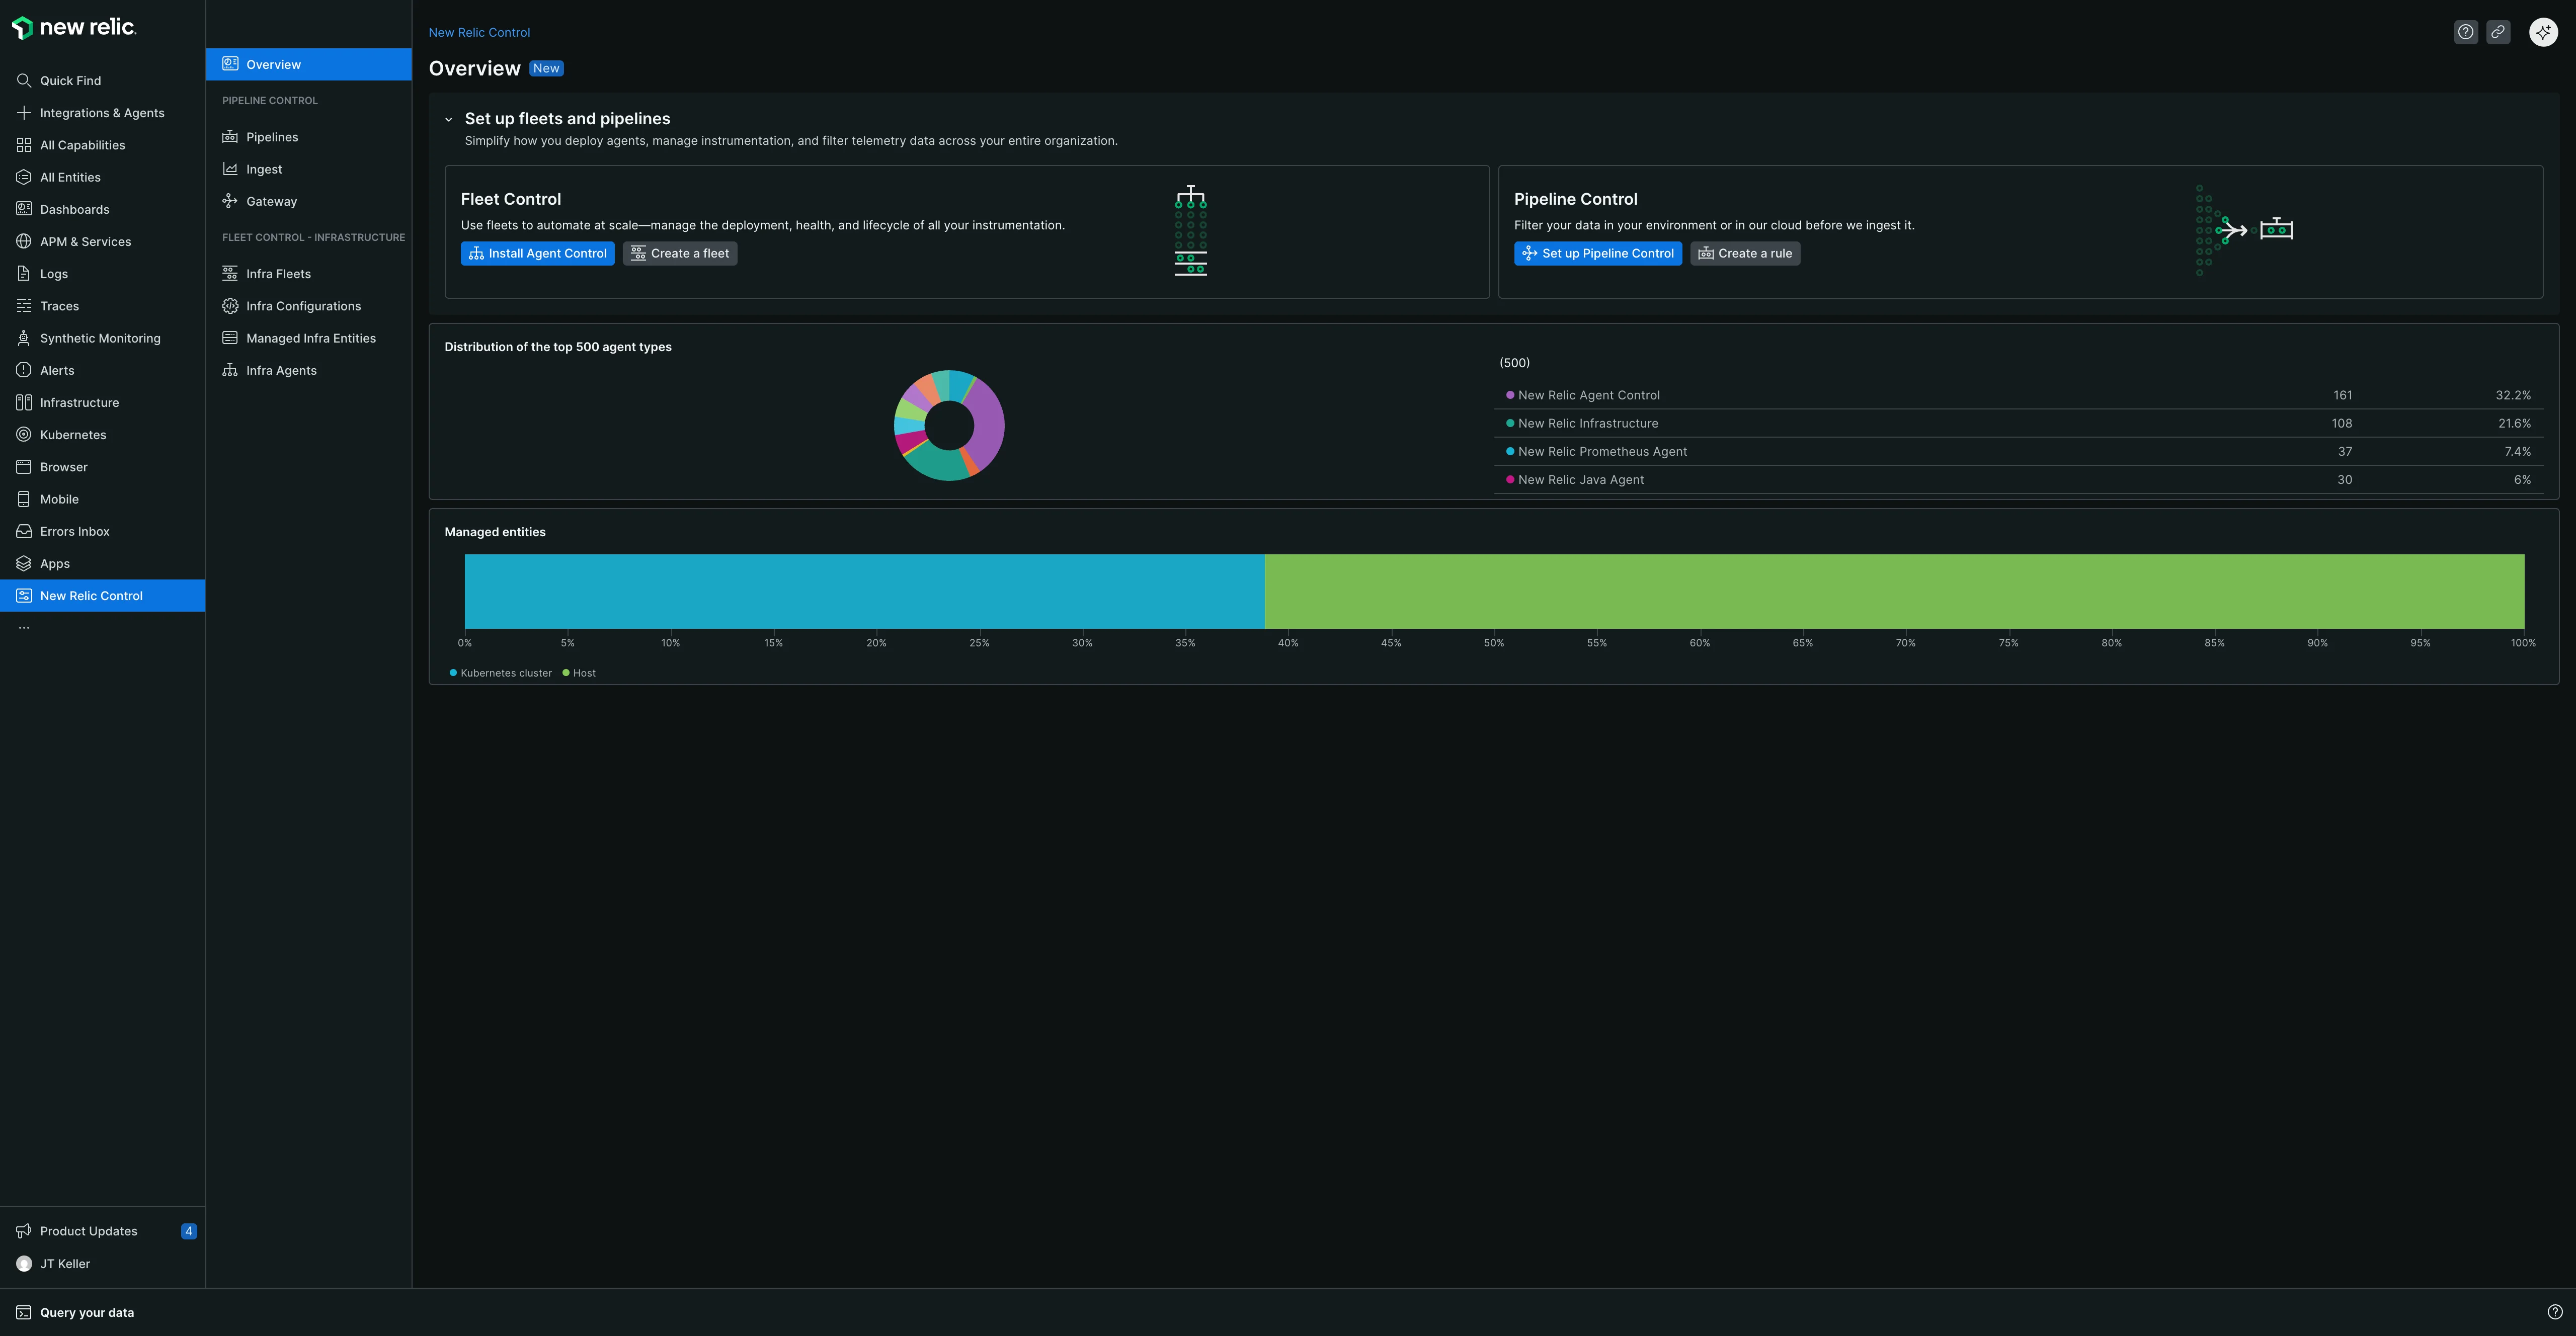2576x1336 pixels.
Task: Click the Errors Inbox icon
Action: tap(24, 531)
